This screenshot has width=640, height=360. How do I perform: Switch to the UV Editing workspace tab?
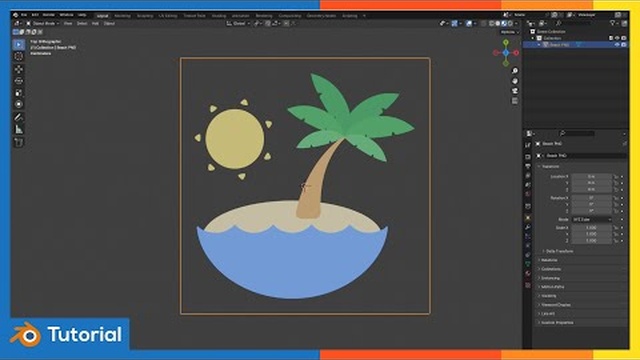pos(168,16)
